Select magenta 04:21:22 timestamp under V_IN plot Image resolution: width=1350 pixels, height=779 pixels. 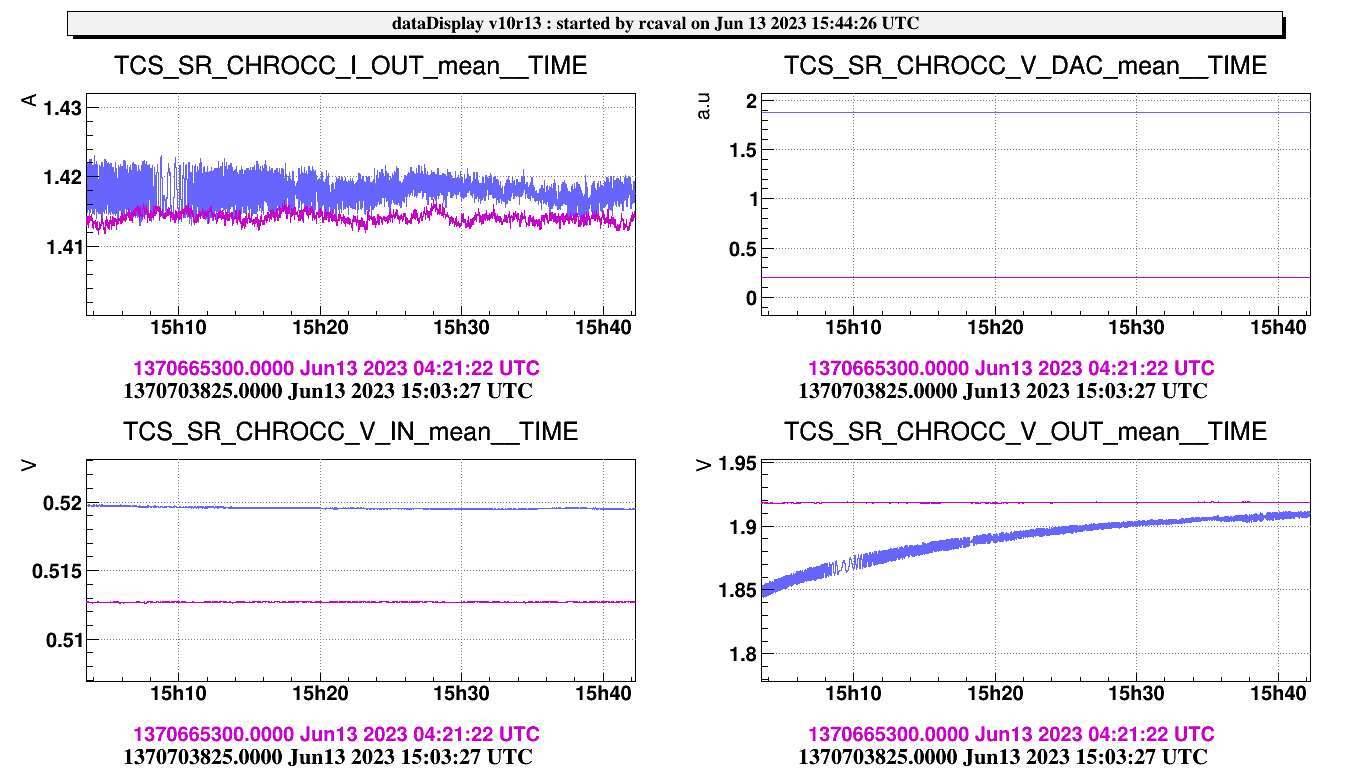pos(336,735)
